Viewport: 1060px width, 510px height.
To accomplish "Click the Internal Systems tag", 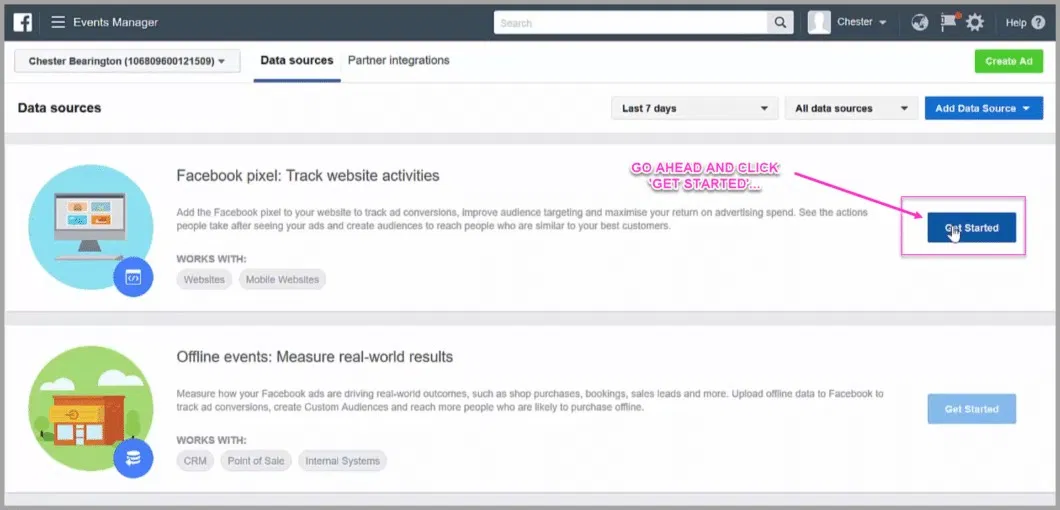I will tap(343, 461).
